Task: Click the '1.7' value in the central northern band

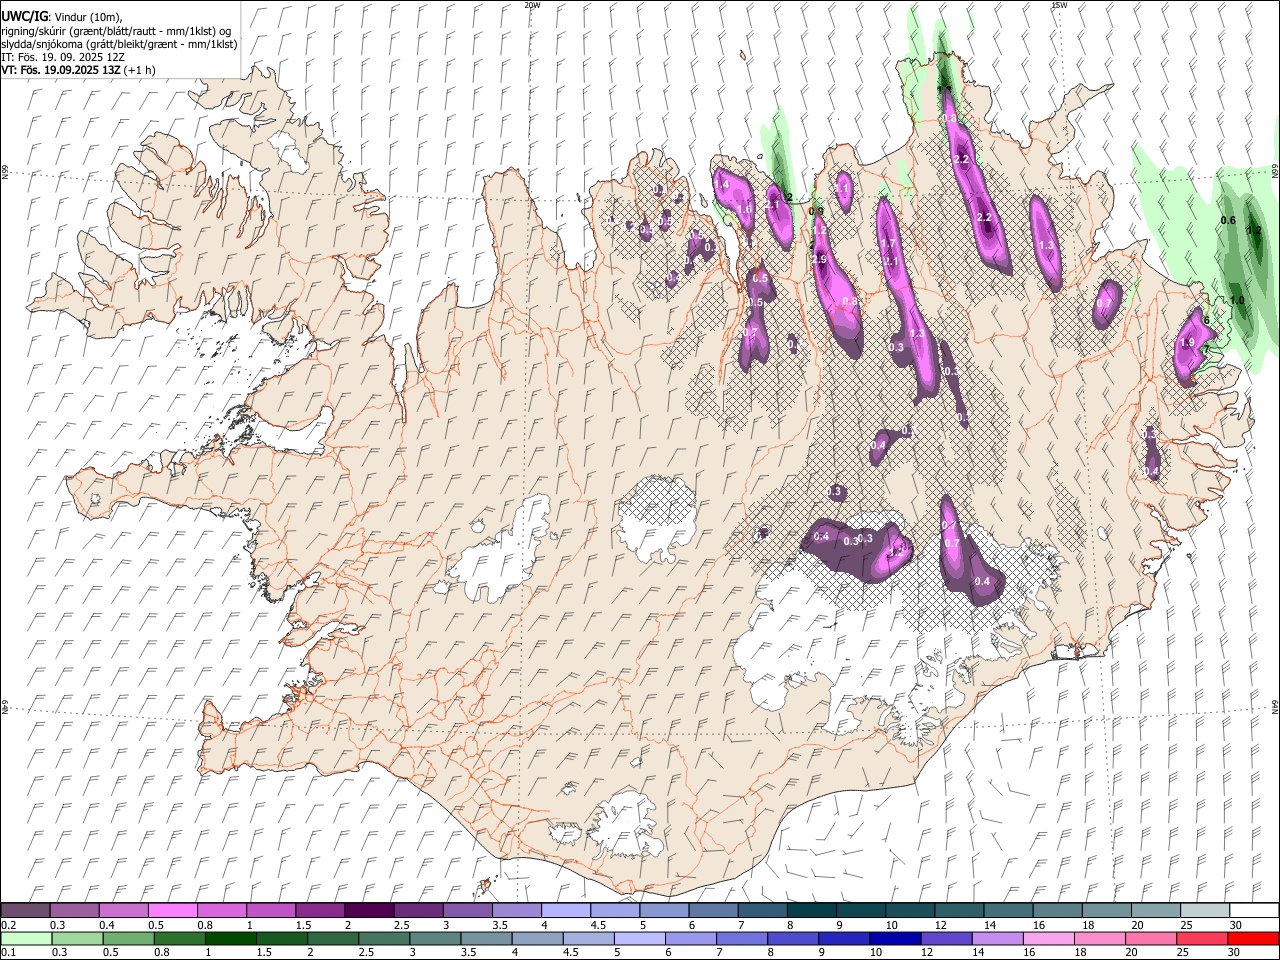Action: [x=887, y=243]
